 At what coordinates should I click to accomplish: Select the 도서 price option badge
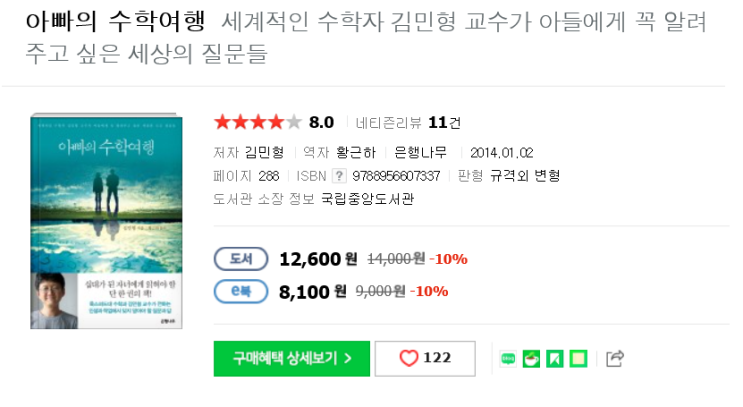click(x=240, y=259)
